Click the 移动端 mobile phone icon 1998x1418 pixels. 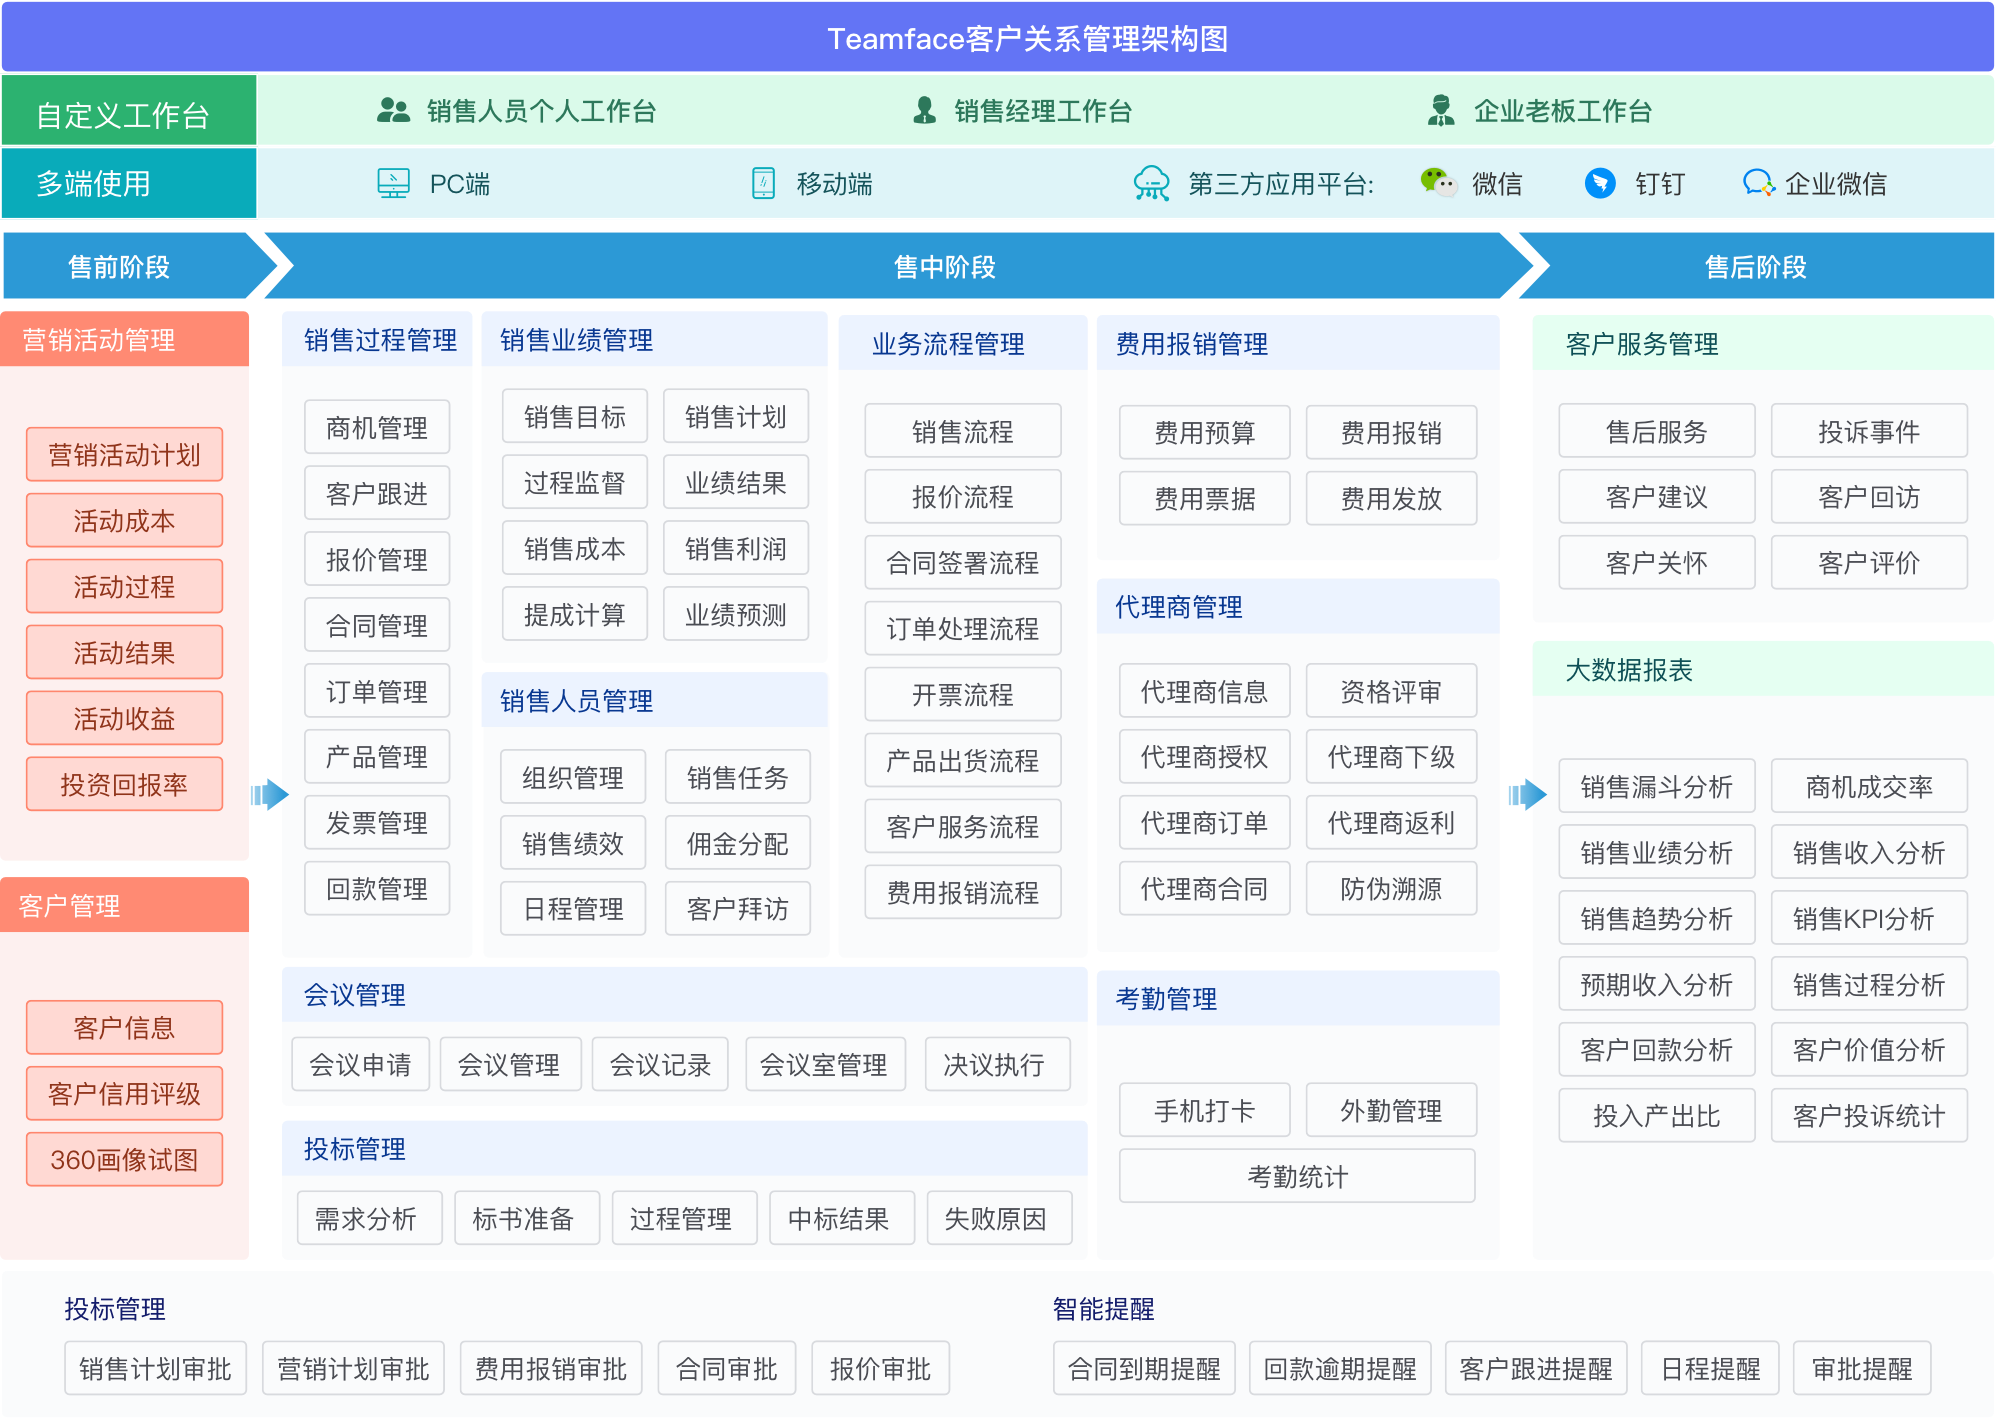tap(763, 183)
